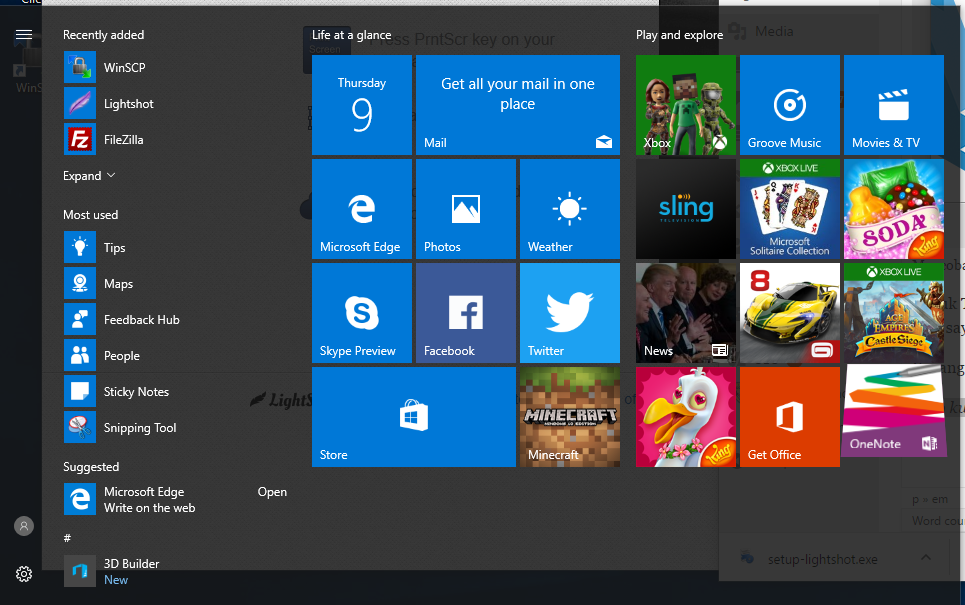Launch the Microsoft Edge tile

click(362, 209)
